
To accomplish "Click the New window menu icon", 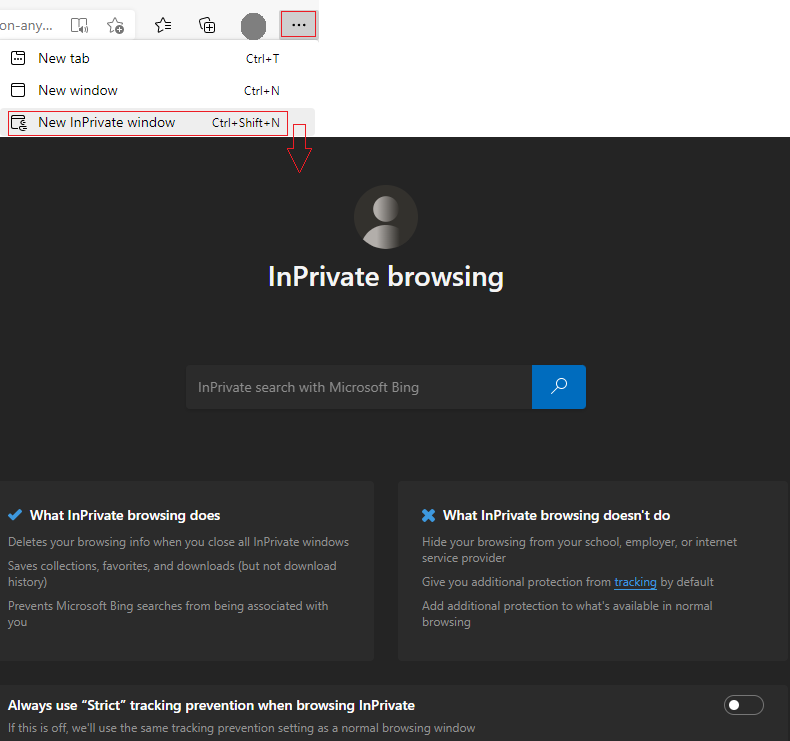I will (x=18, y=90).
